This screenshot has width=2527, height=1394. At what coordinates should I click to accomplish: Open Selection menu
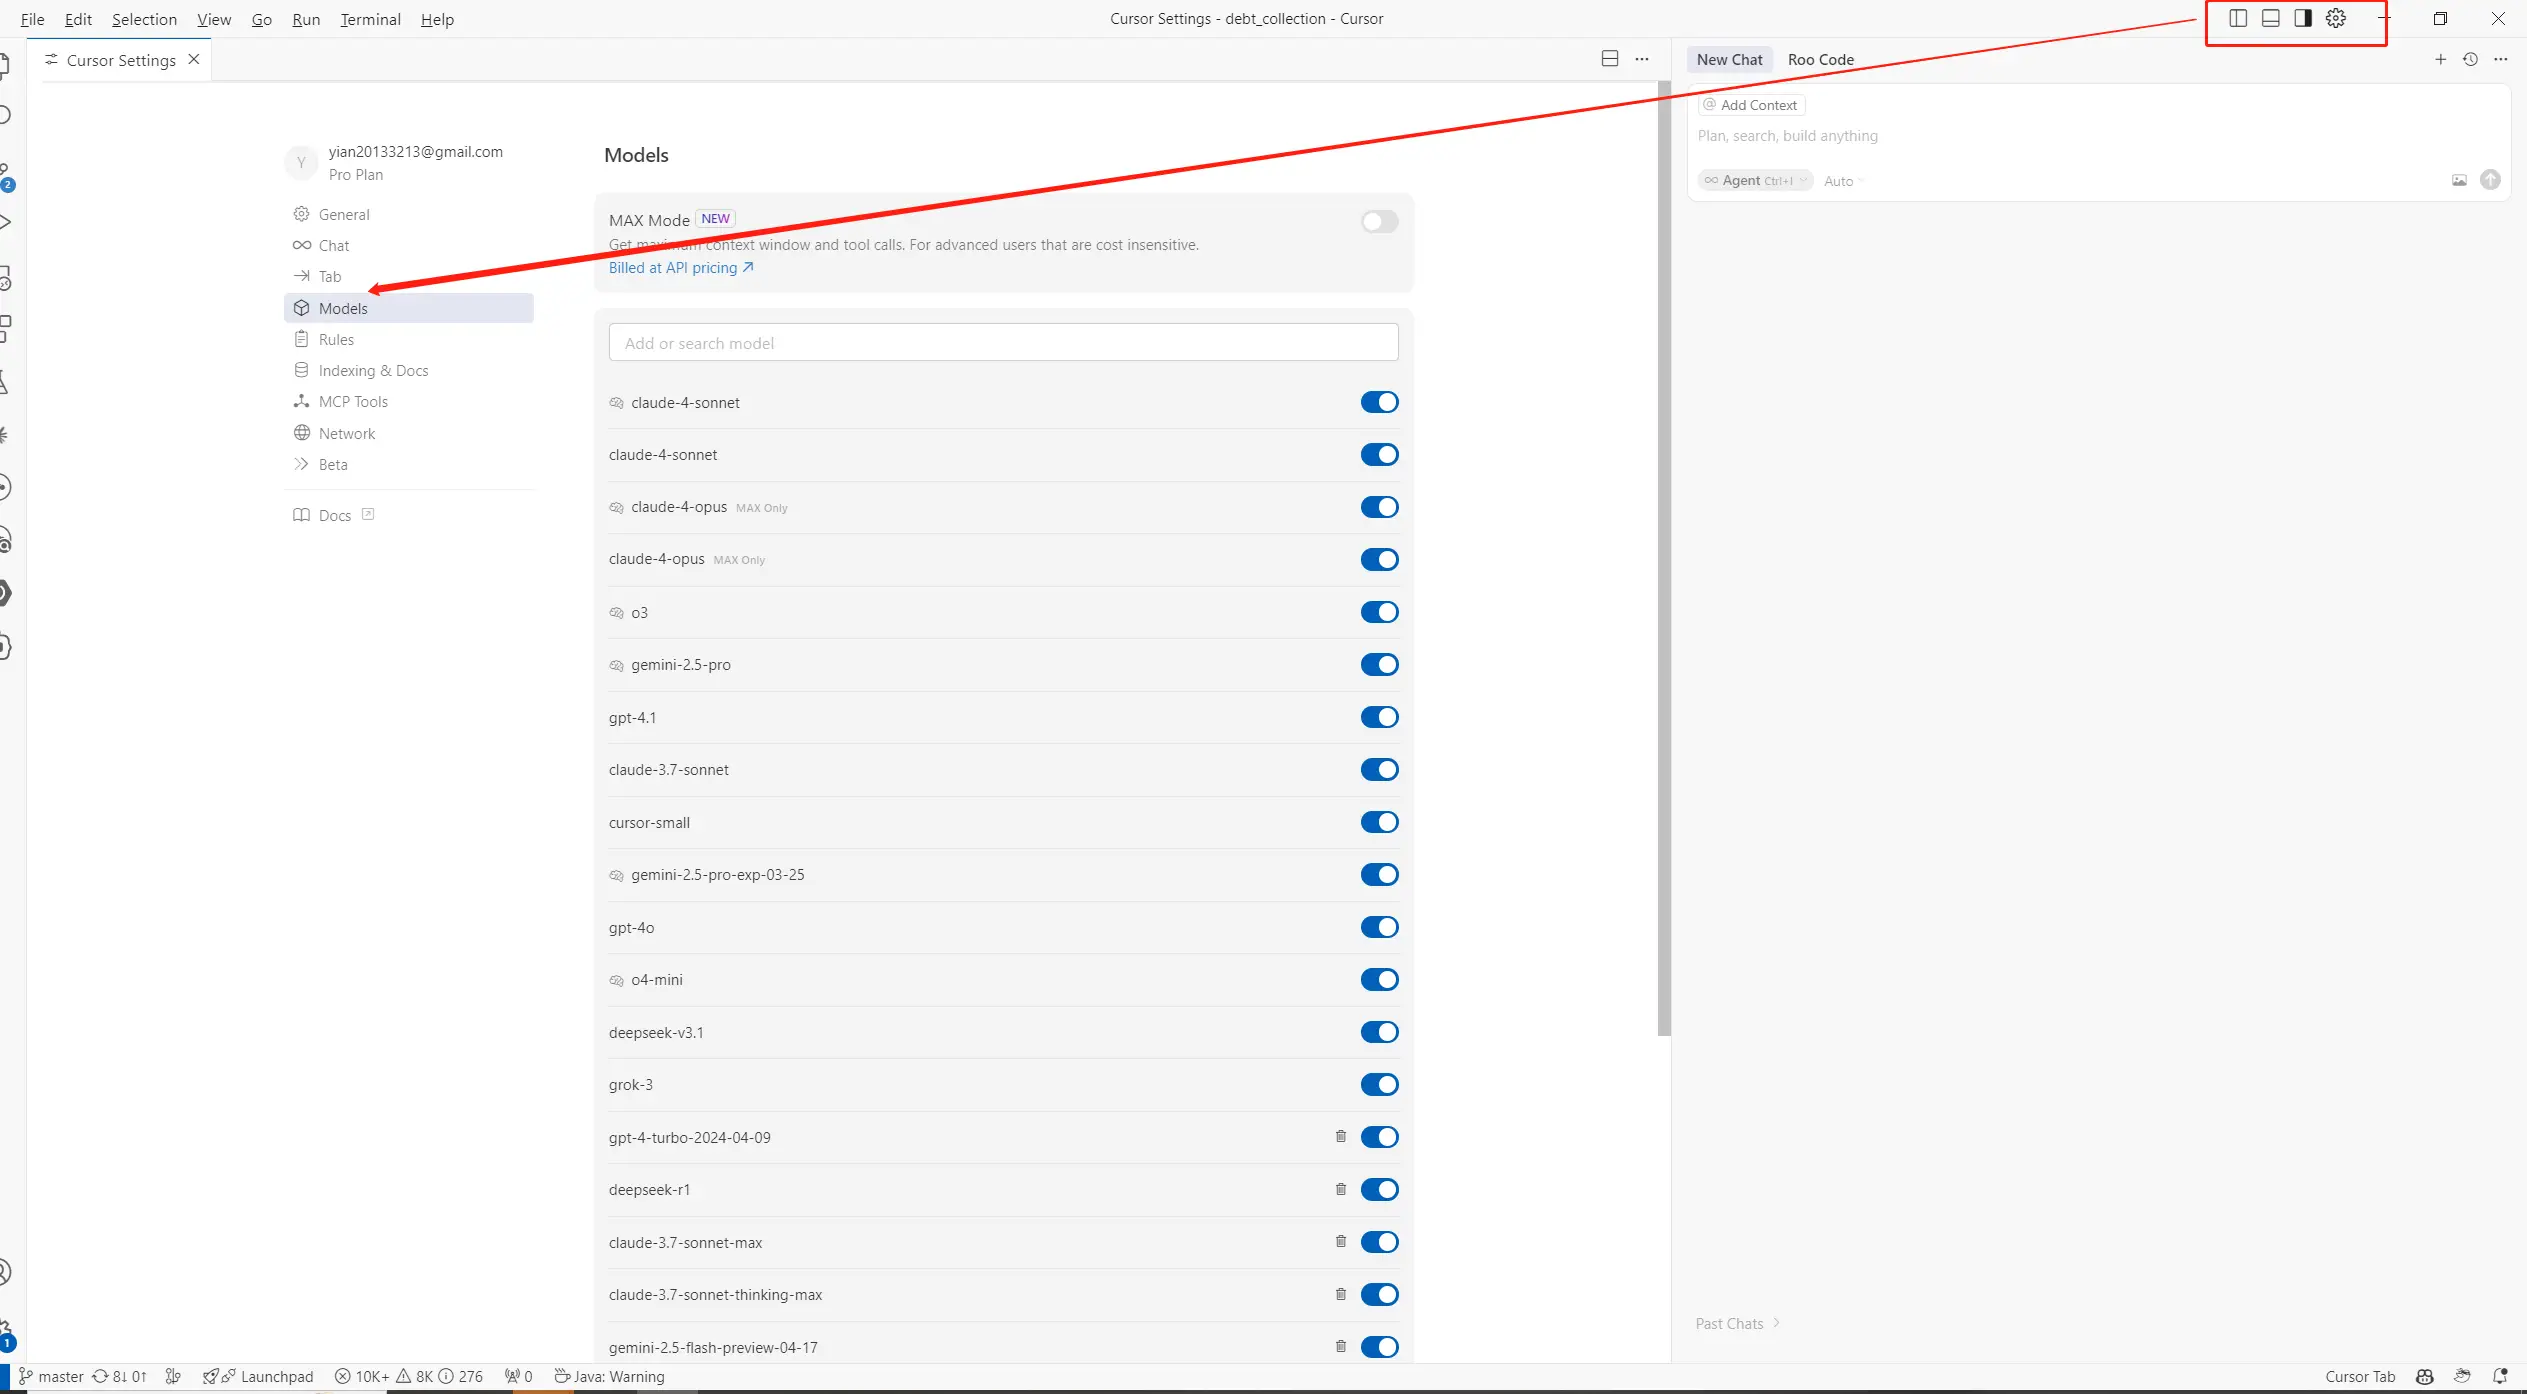pos(144,19)
